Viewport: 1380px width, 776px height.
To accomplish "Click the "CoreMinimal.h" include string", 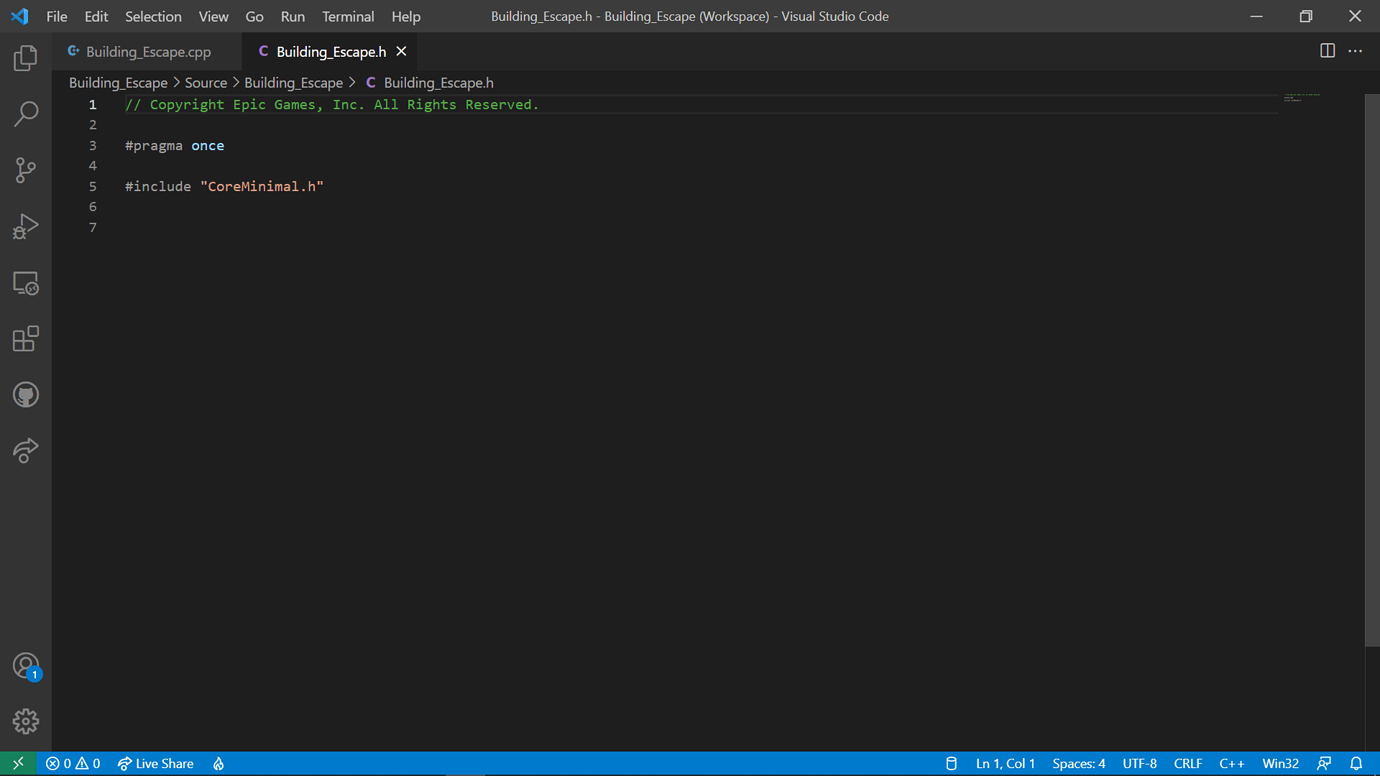I will pos(262,186).
